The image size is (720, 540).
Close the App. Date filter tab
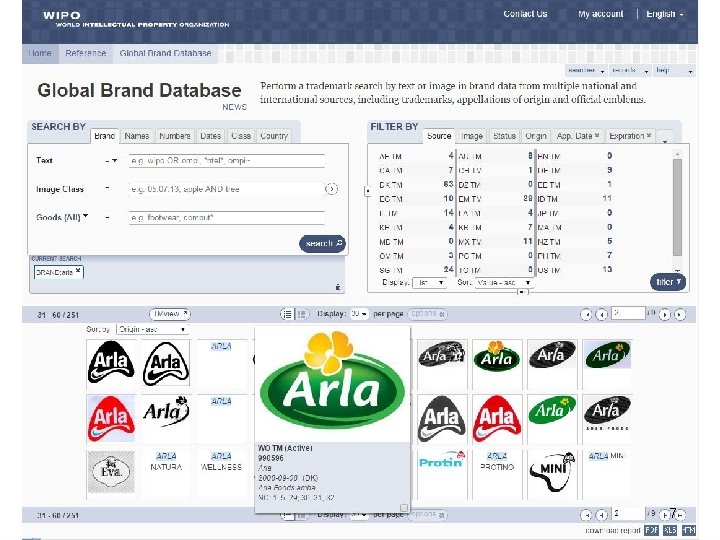[x=597, y=135]
